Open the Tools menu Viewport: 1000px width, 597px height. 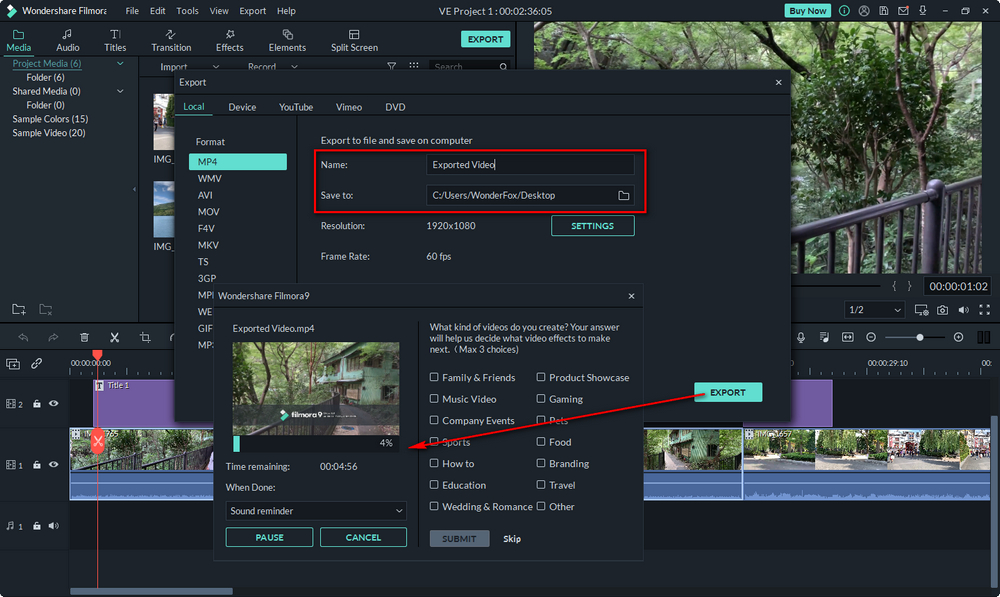[x=188, y=11]
